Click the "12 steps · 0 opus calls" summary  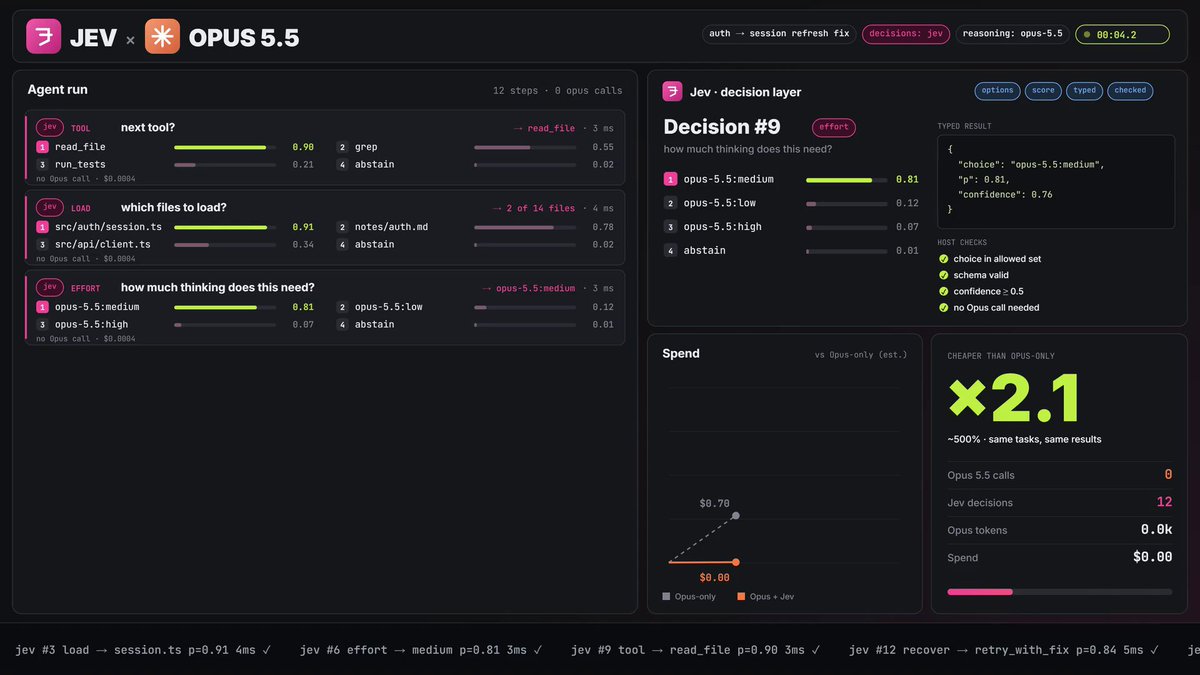tap(557, 91)
